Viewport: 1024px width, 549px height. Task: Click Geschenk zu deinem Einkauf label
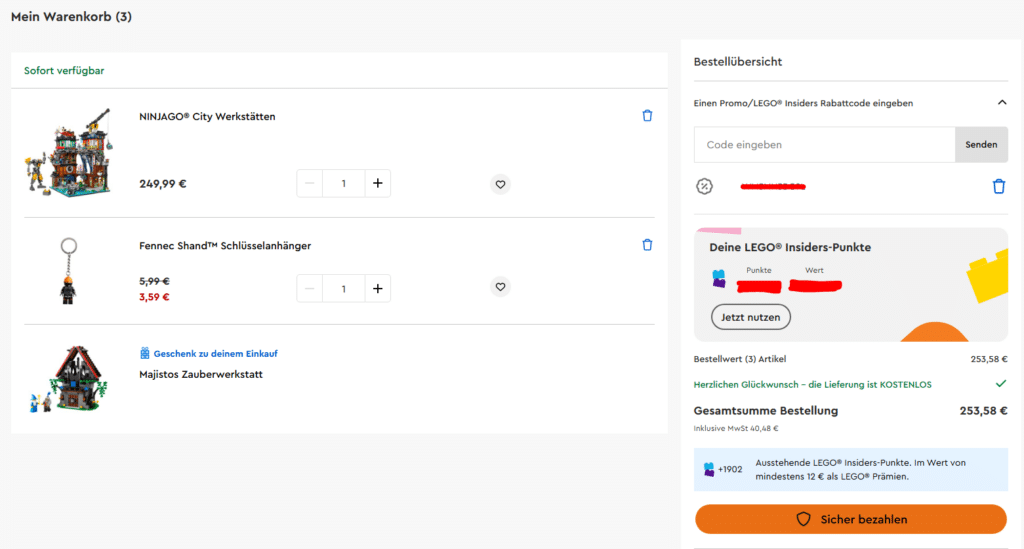pos(216,354)
